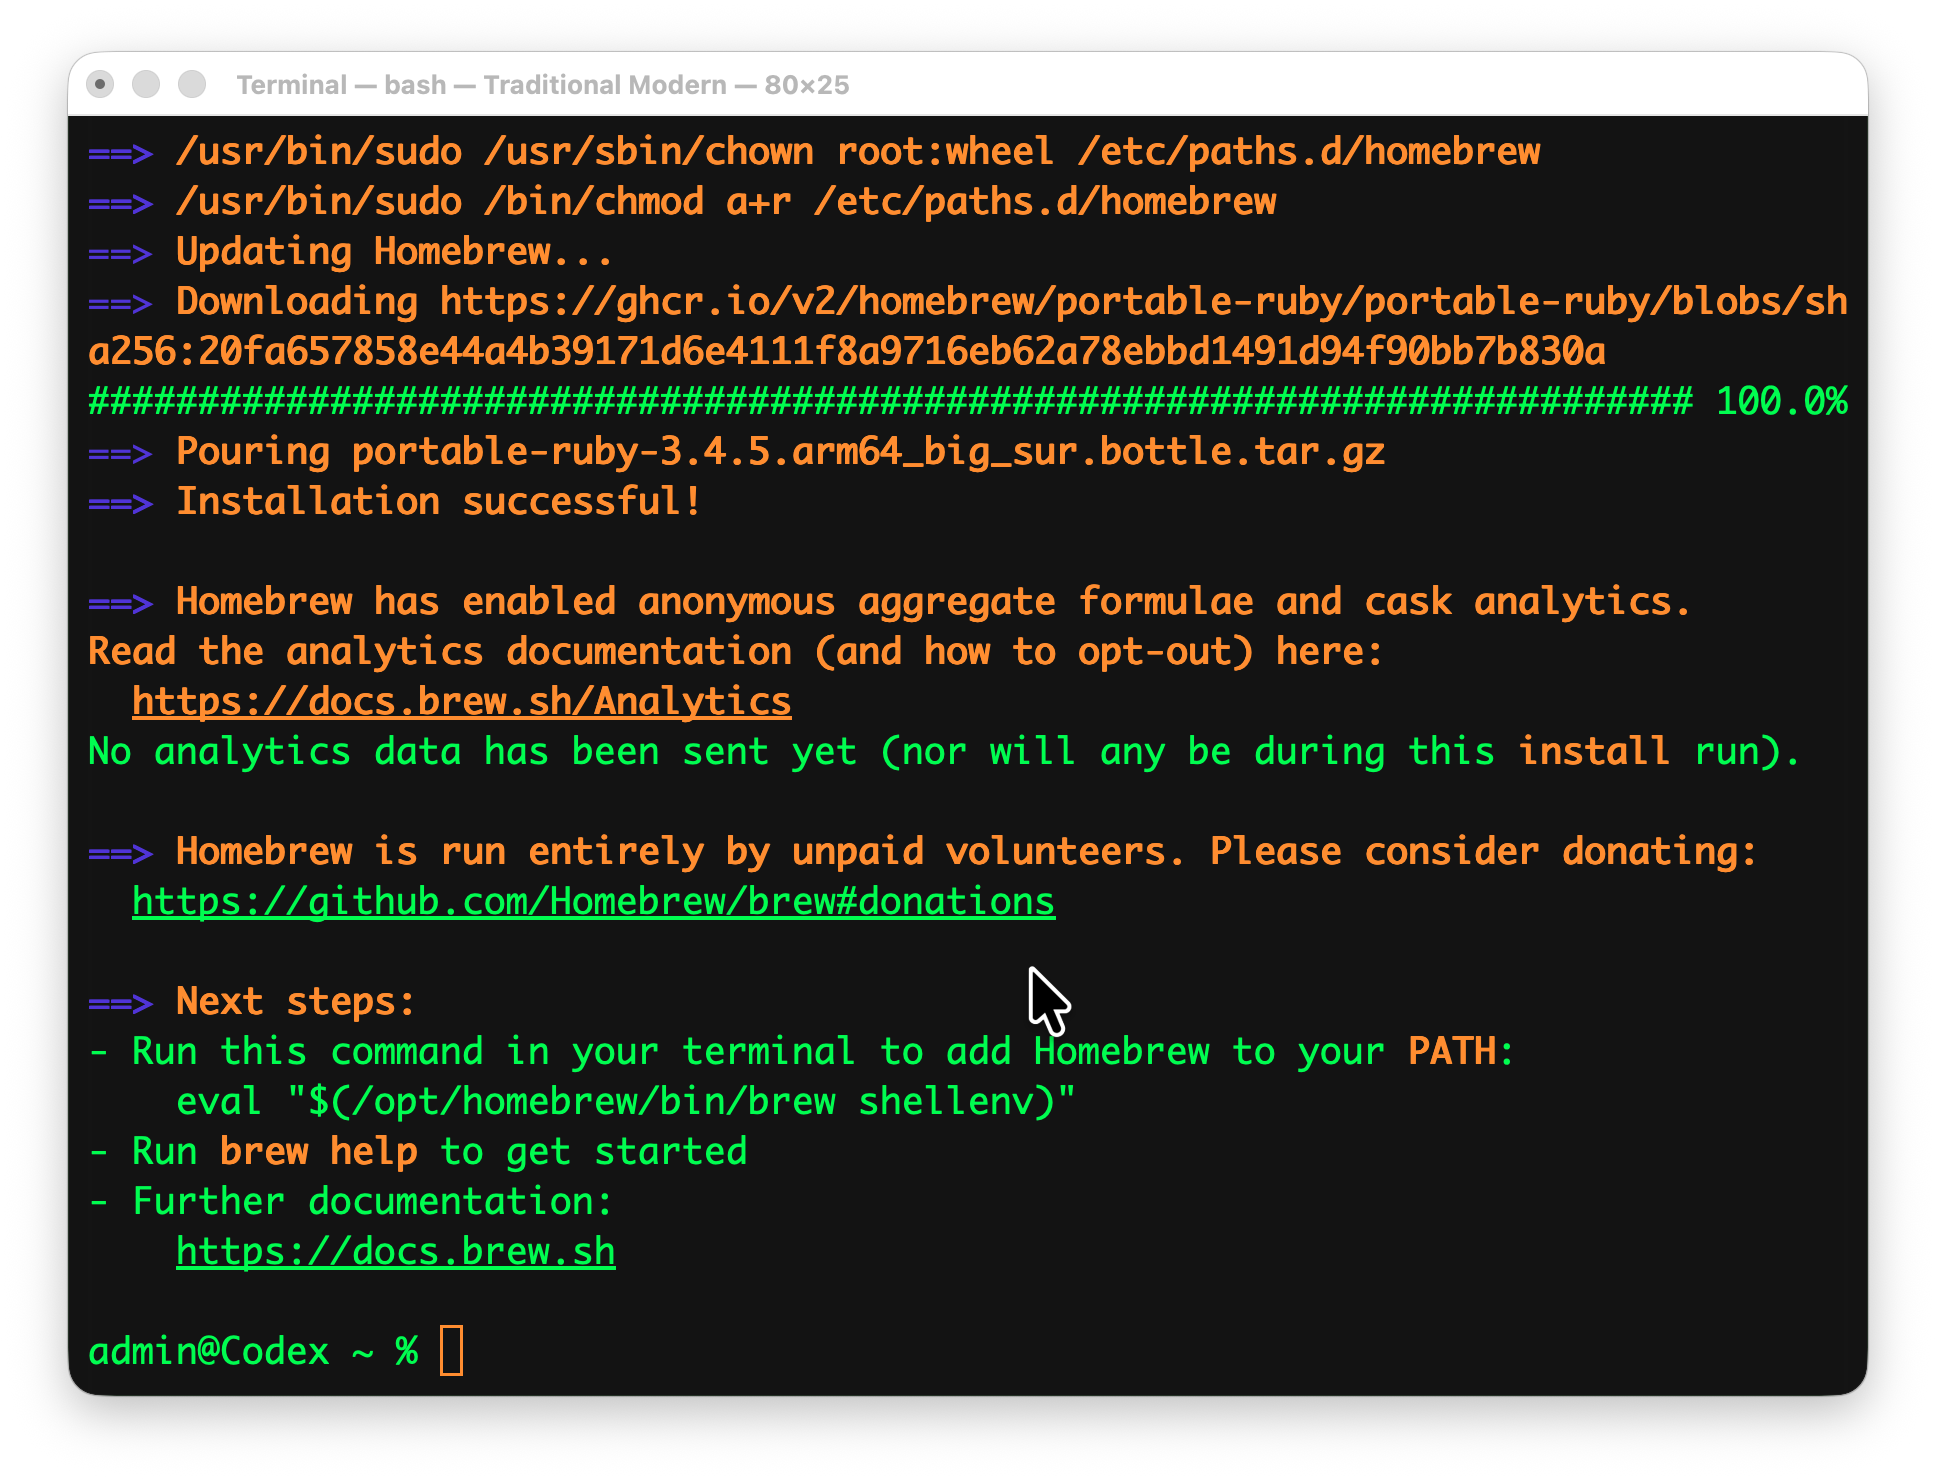Screen dimensions: 1936x1480
Task: Click the arrow before Updating Homebrew
Action: pyautogui.click(x=120, y=252)
